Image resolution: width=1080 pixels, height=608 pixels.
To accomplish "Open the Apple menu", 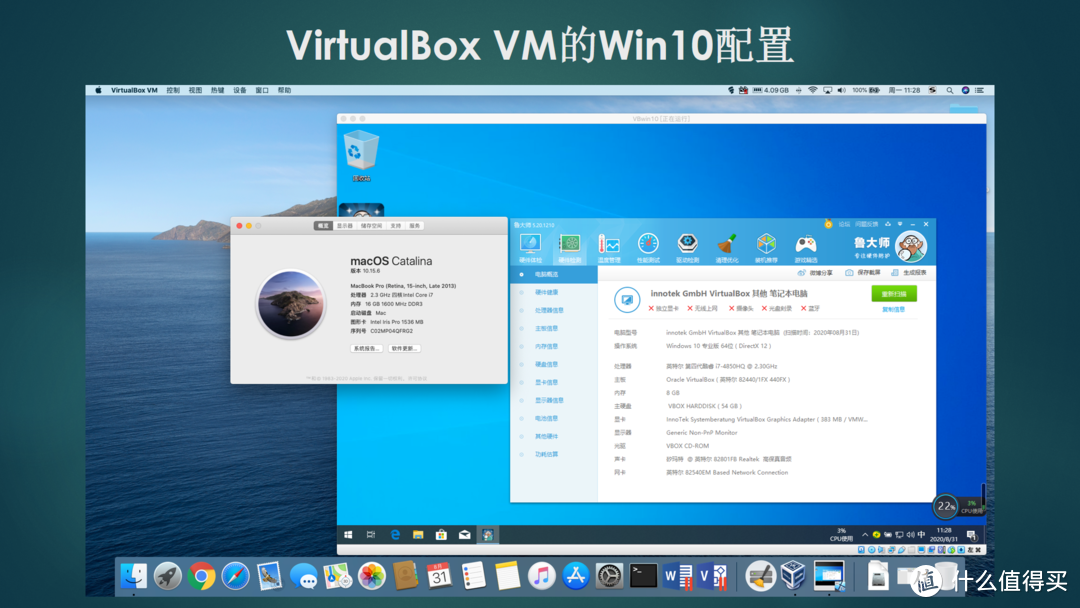I will (98, 90).
